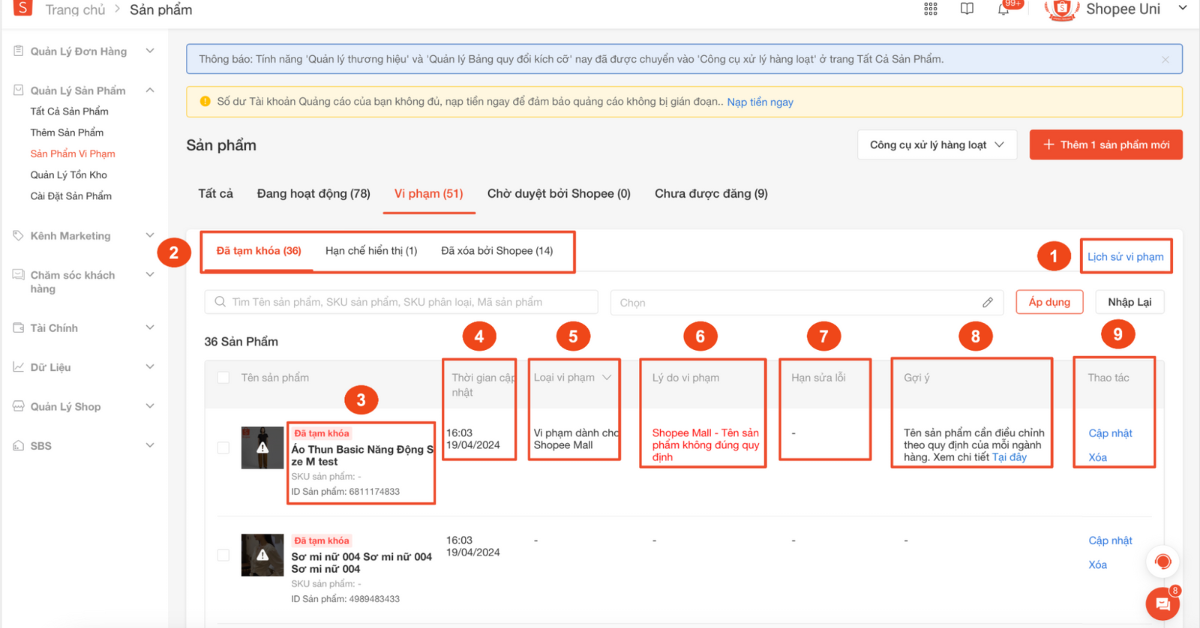Screen dimensions: 1200x628
Task: Open the Công cụ xử lý hàng loạt dropdown
Action: pyautogui.click(x=937, y=145)
